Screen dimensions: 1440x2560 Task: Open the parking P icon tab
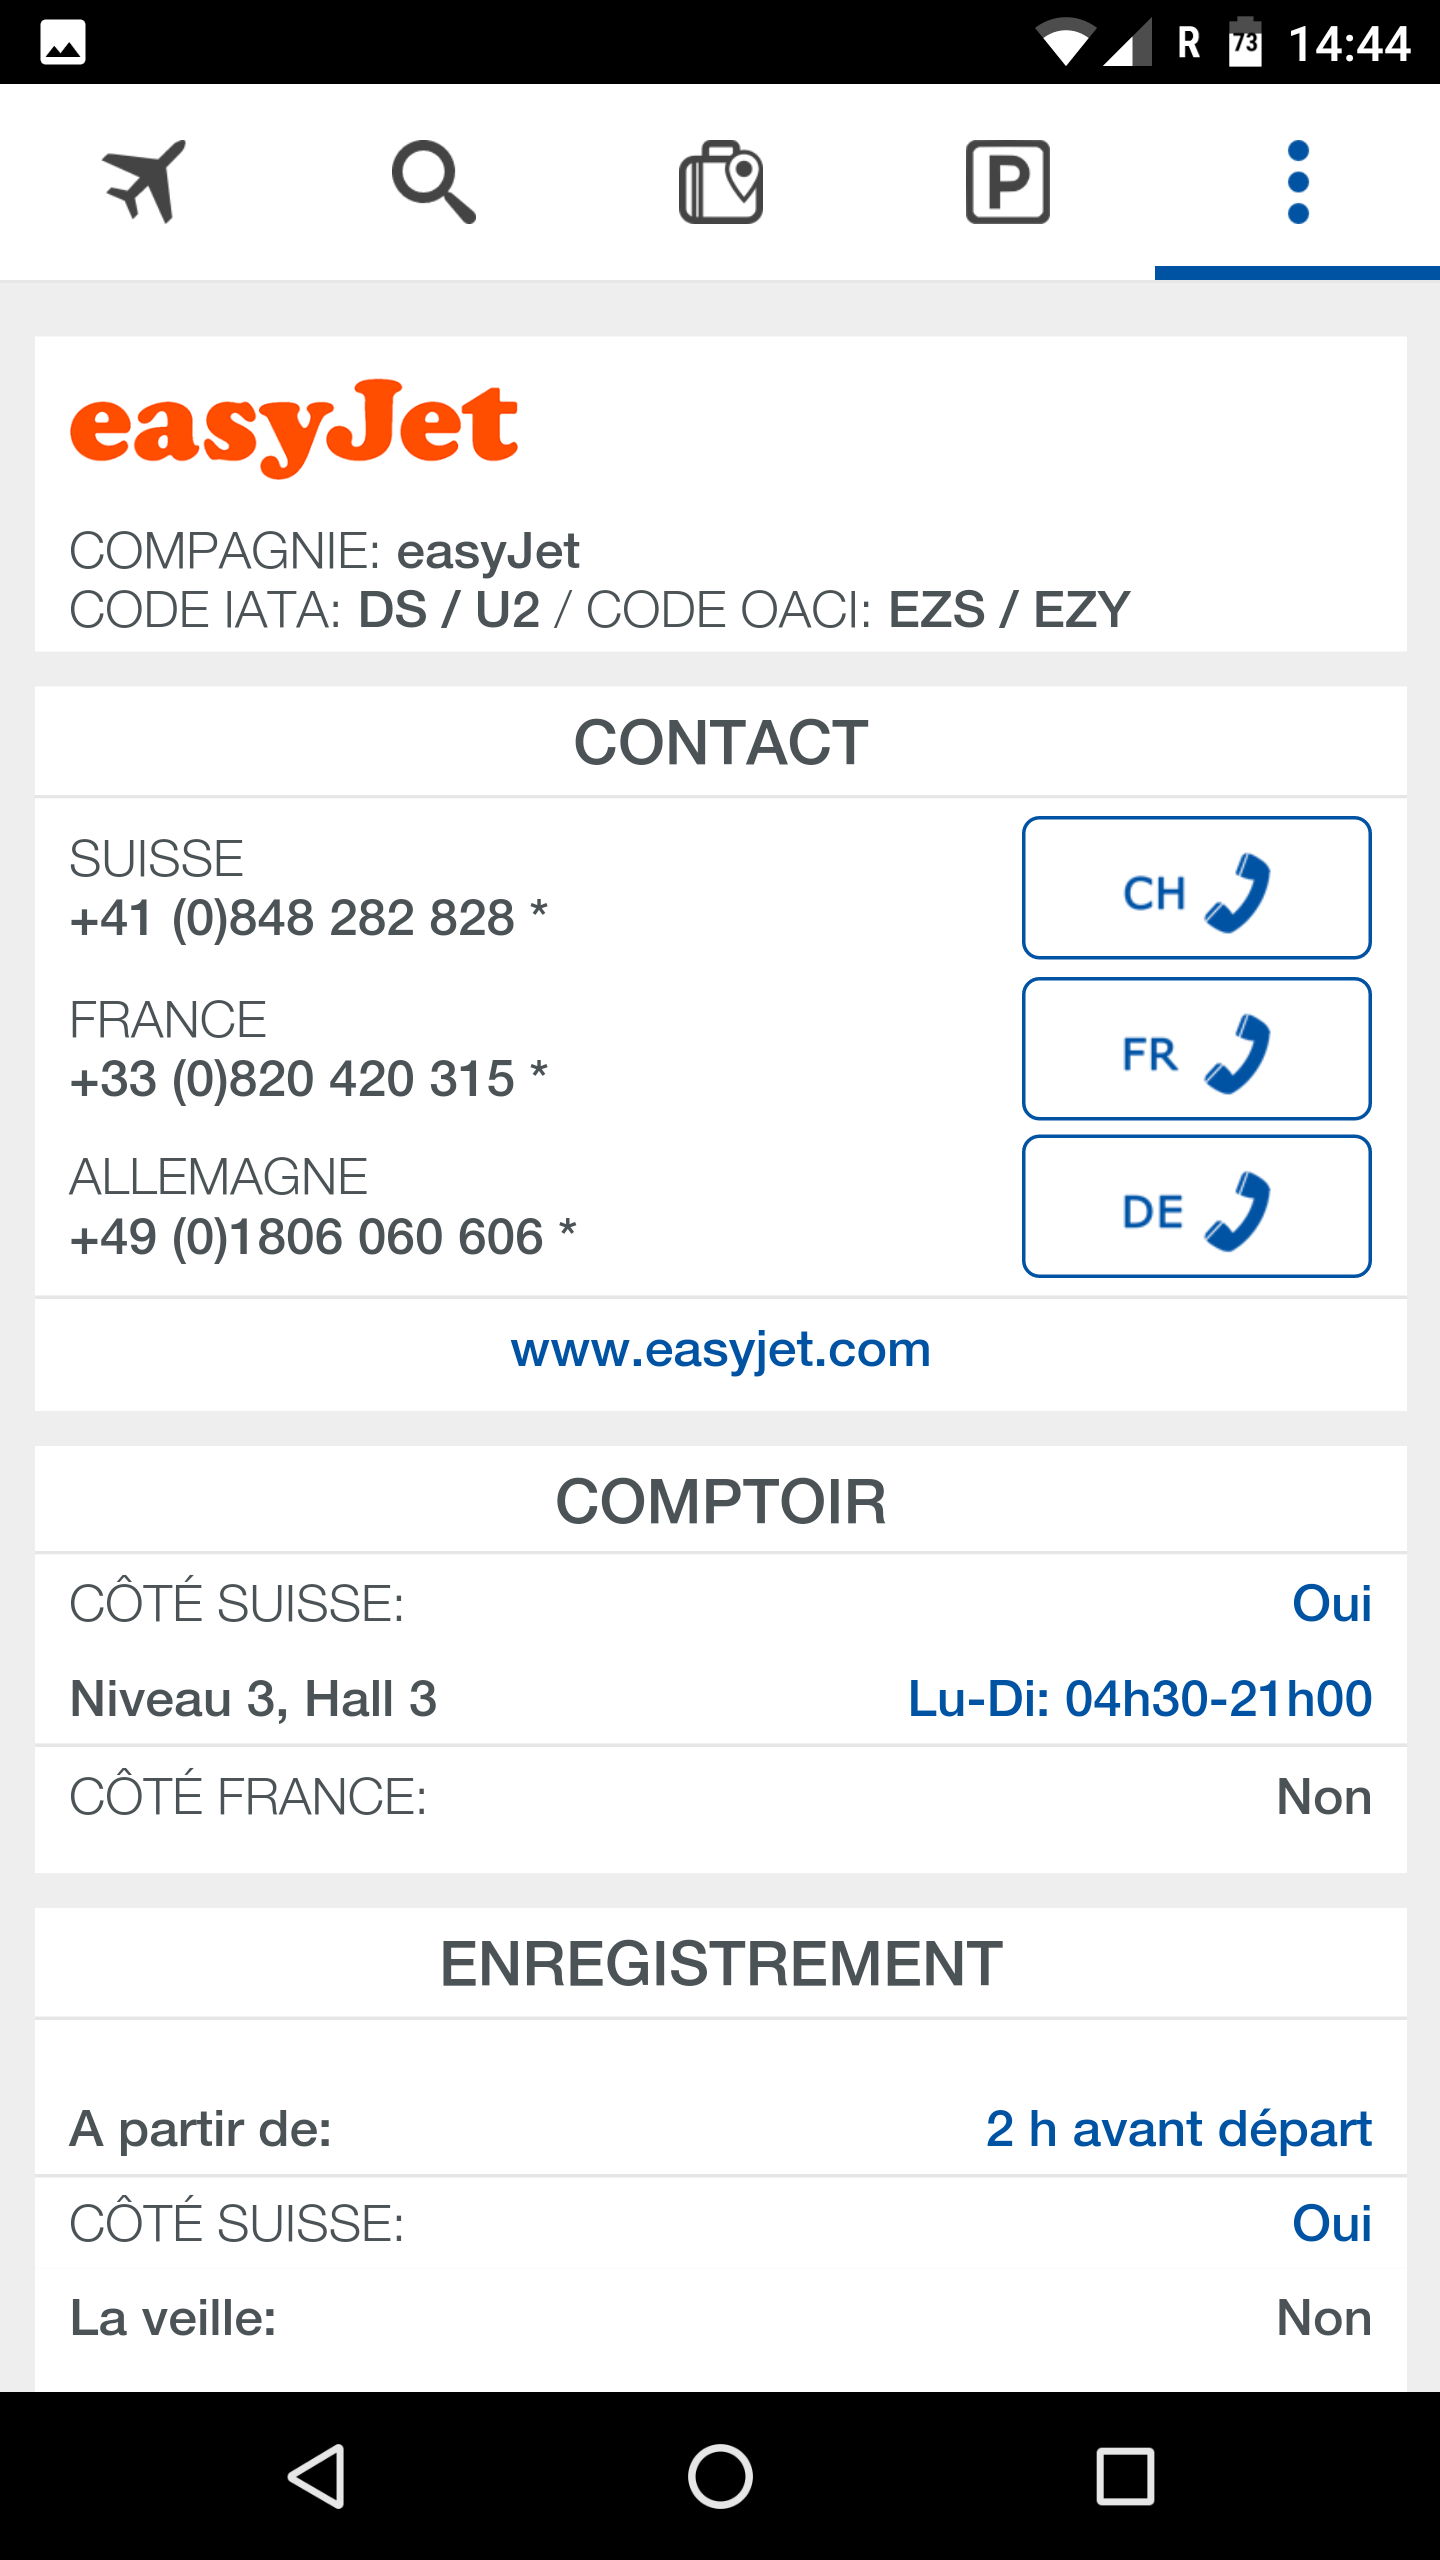click(x=1008, y=181)
